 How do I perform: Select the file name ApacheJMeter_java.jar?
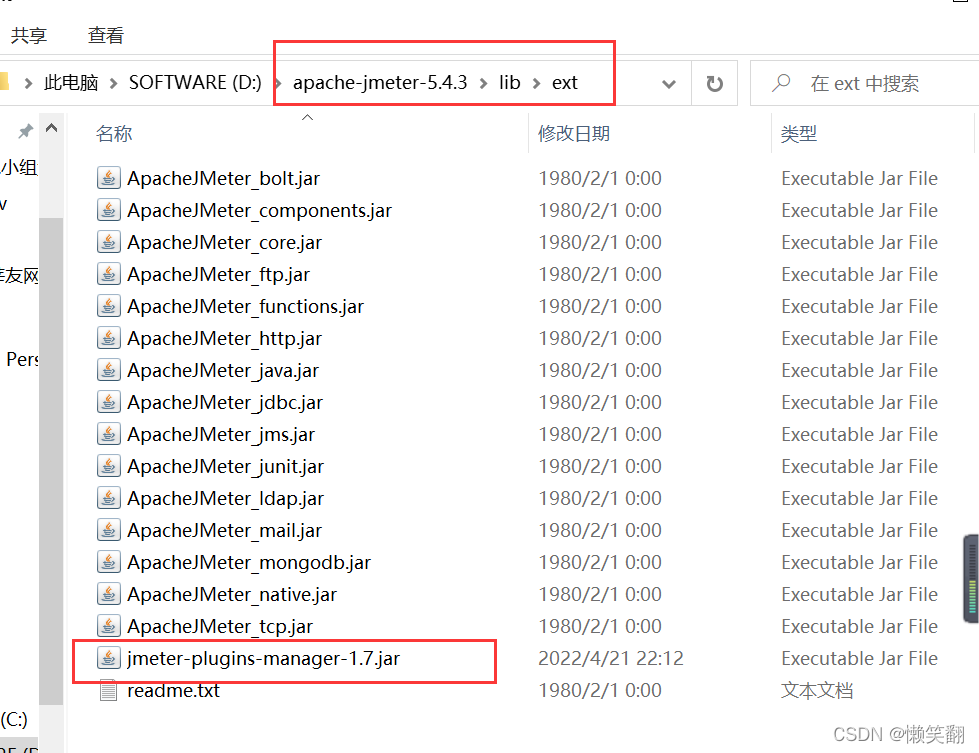pos(223,370)
